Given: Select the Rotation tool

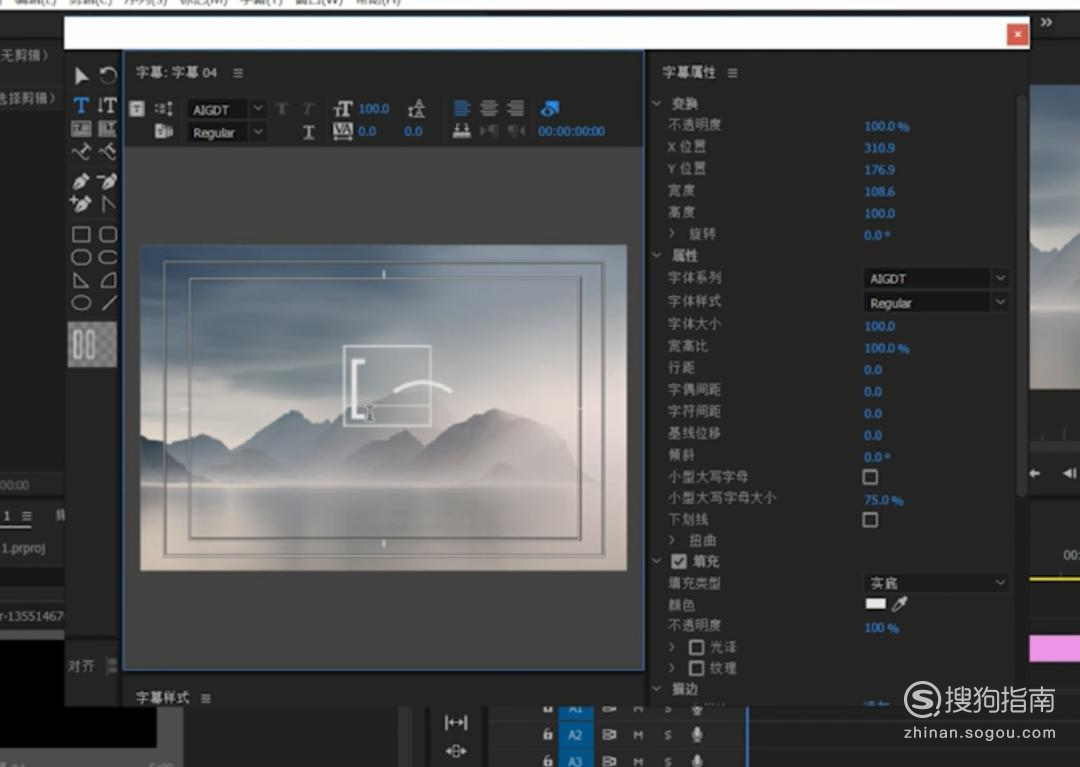Looking at the screenshot, I should point(107,74).
